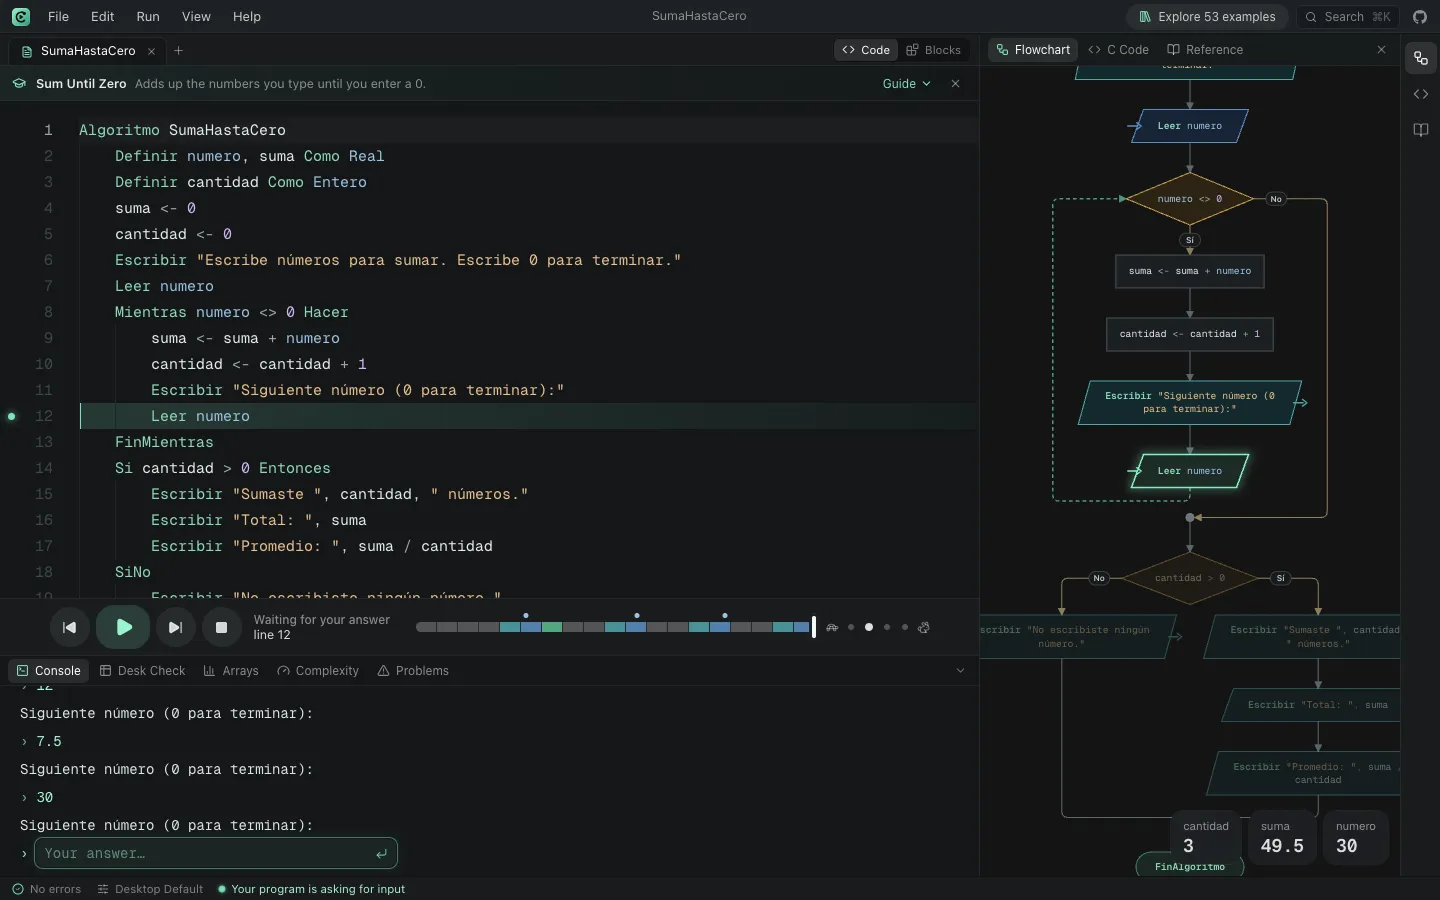Open the Problems tab
The image size is (1440, 900).
point(413,671)
